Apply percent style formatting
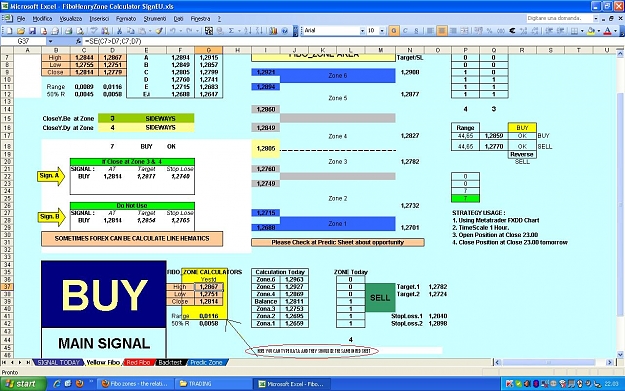Viewport: 625px width, 391px height. pyautogui.click(x=489, y=31)
